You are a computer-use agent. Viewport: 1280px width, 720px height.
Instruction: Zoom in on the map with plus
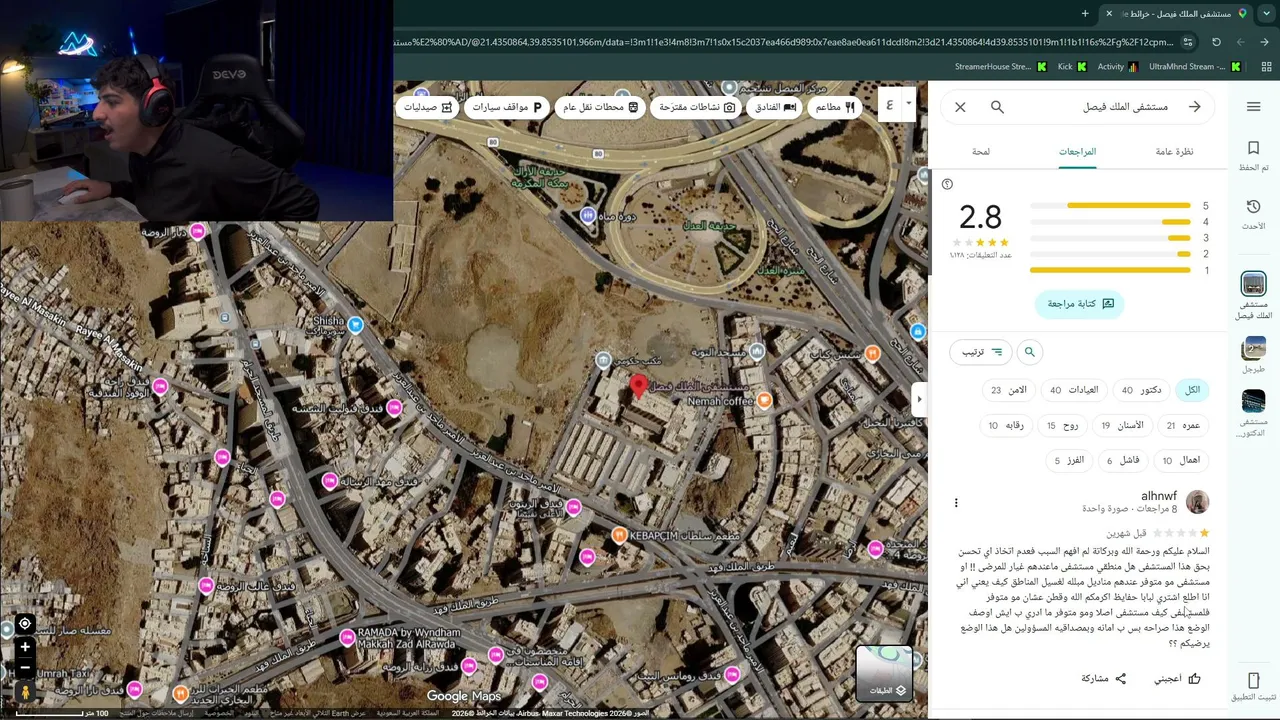point(25,647)
